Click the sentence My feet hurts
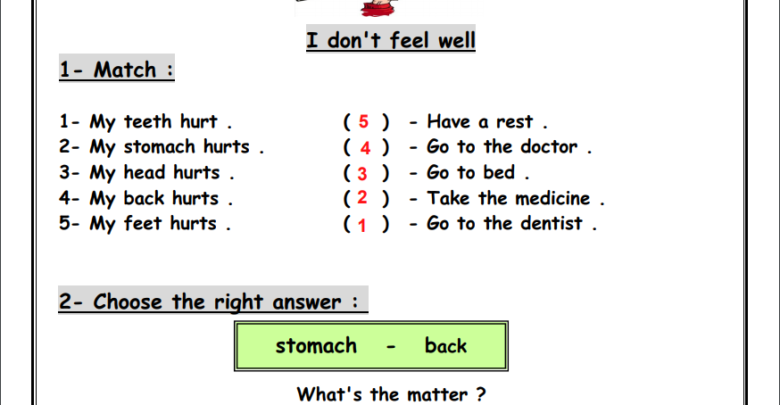 145,223
